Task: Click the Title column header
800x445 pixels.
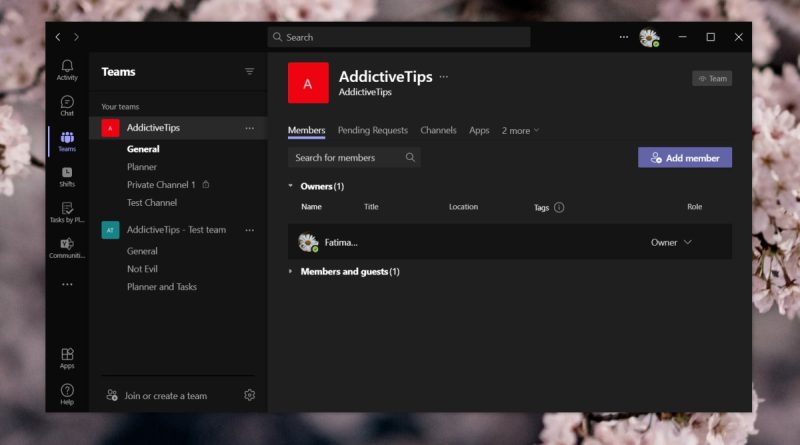Action: [371, 207]
